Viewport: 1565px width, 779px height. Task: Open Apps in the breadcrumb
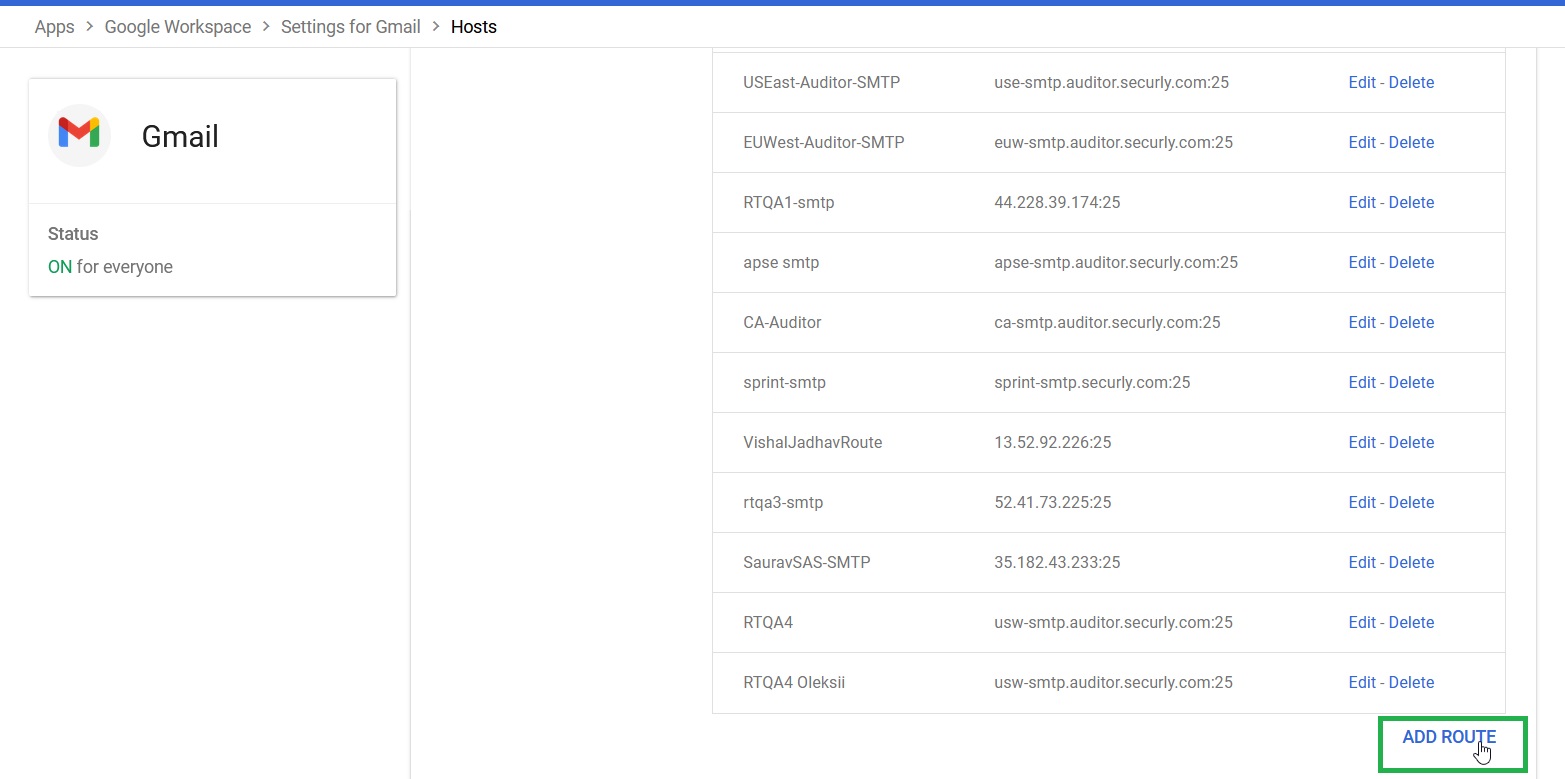54,27
